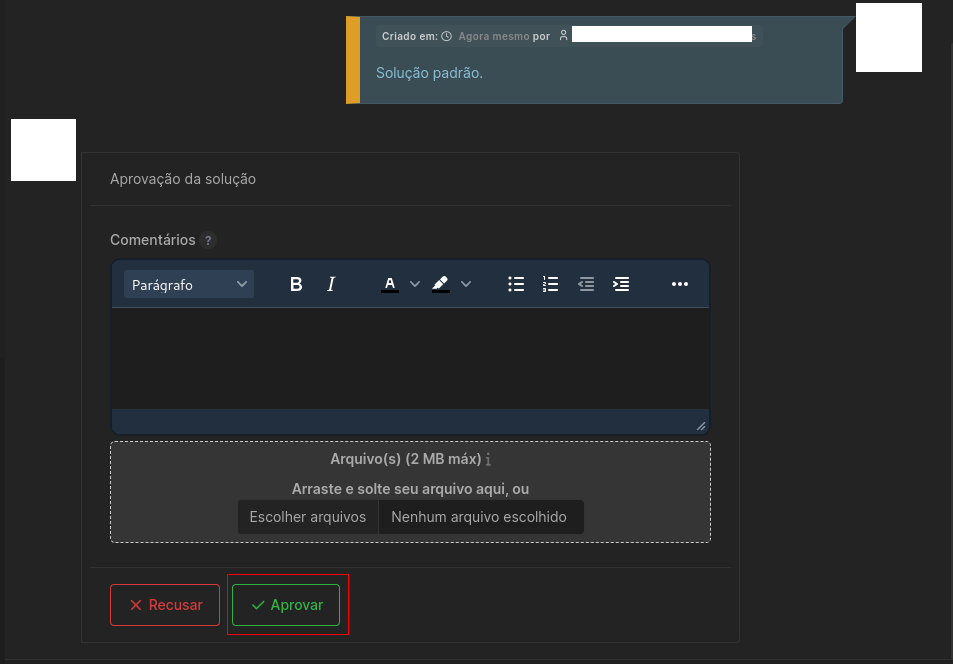The height and width of the screenshot is (664, 953).
Task: Apply the current text color swatch
Action: [x=390, y=284]
